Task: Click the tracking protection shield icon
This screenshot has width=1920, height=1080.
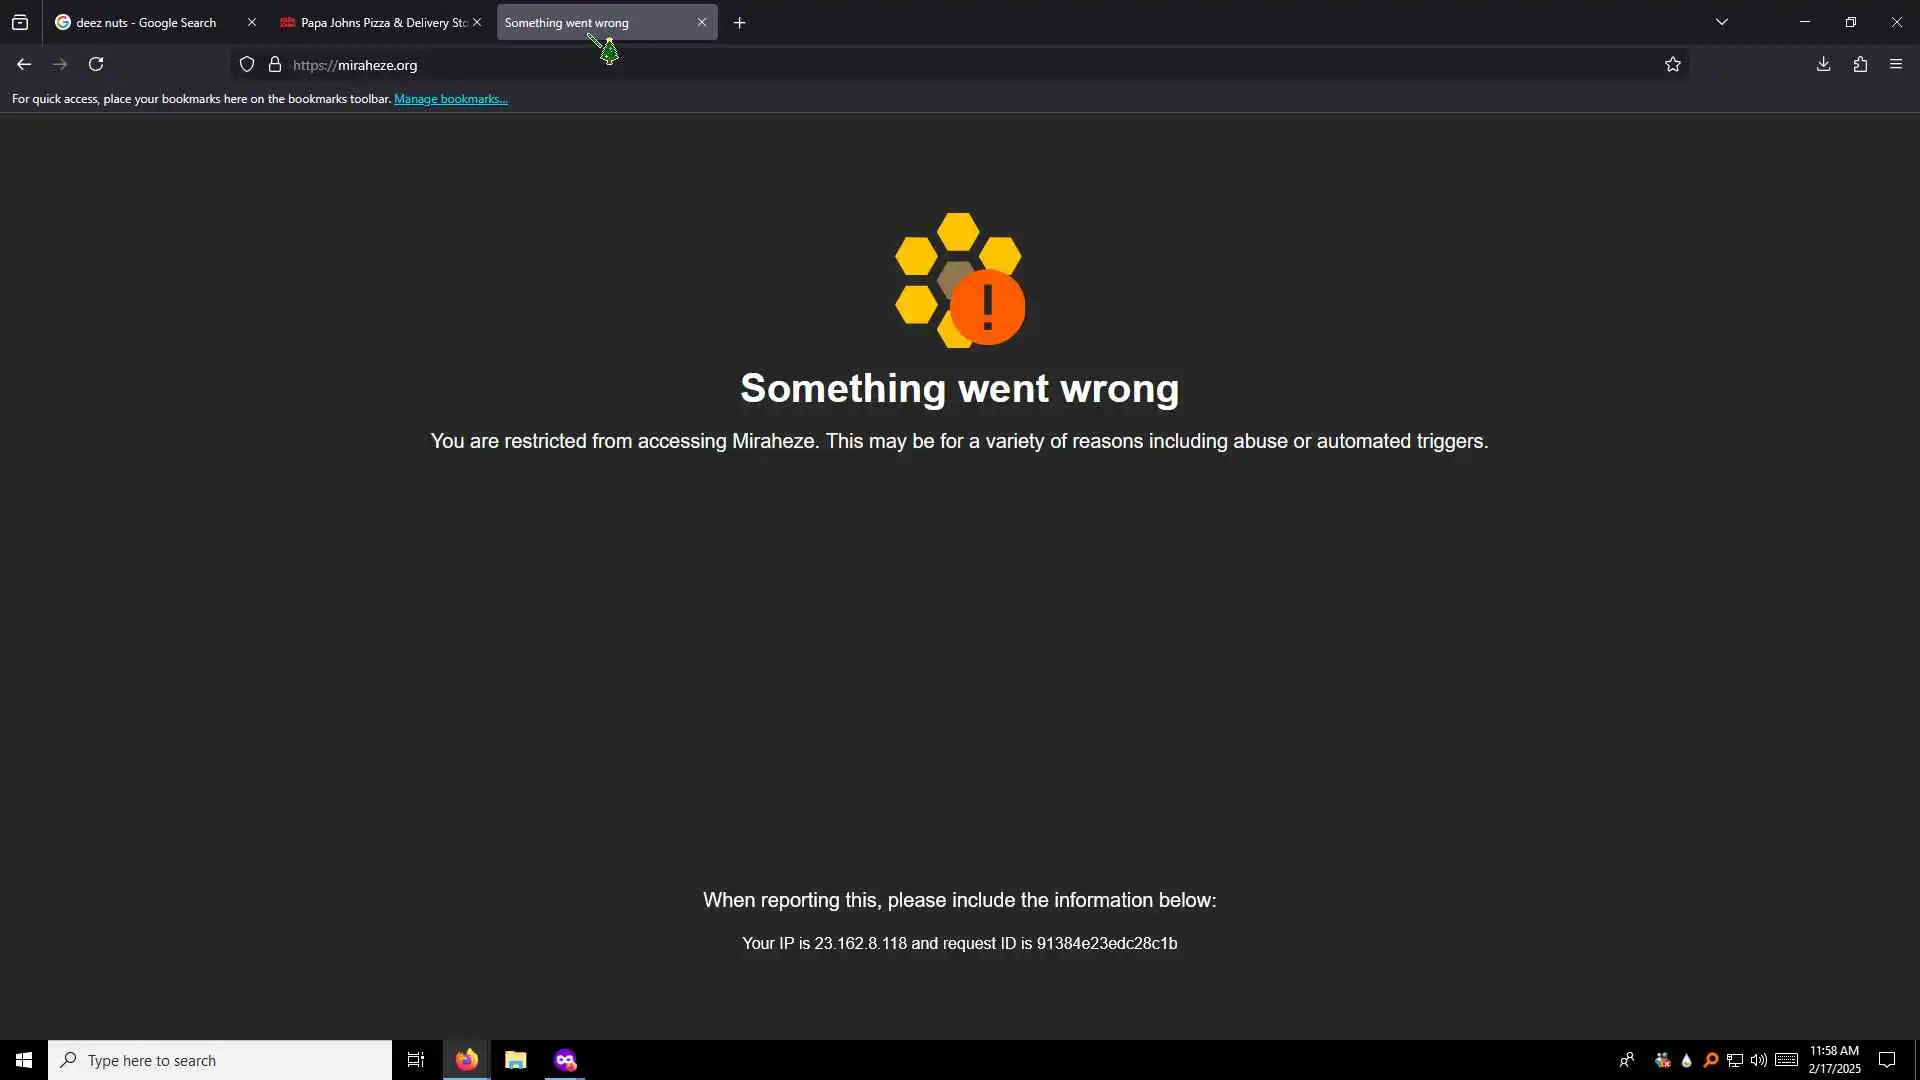Action: pyautogui.click(x=247, y=64)
